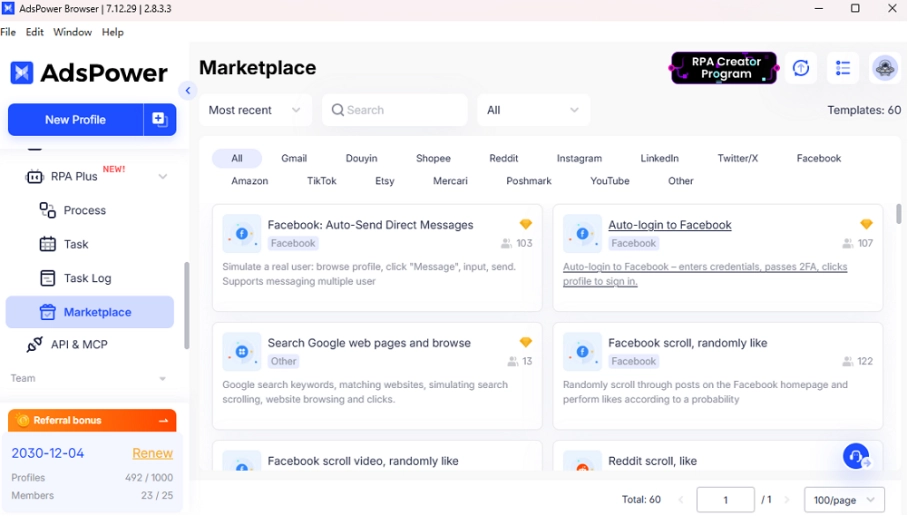Click the Marketplace shop icon in sidebar
The width and height of the screenshot is (908, 516).
(47, 312)
